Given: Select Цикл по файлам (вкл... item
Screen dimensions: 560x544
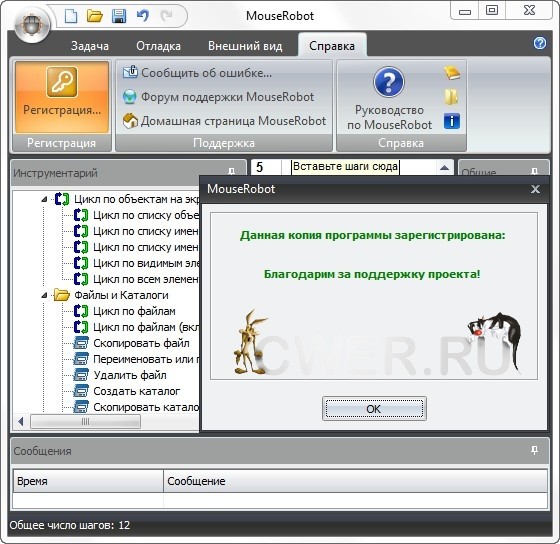Looking at the screenshot, I should [146, 327].
